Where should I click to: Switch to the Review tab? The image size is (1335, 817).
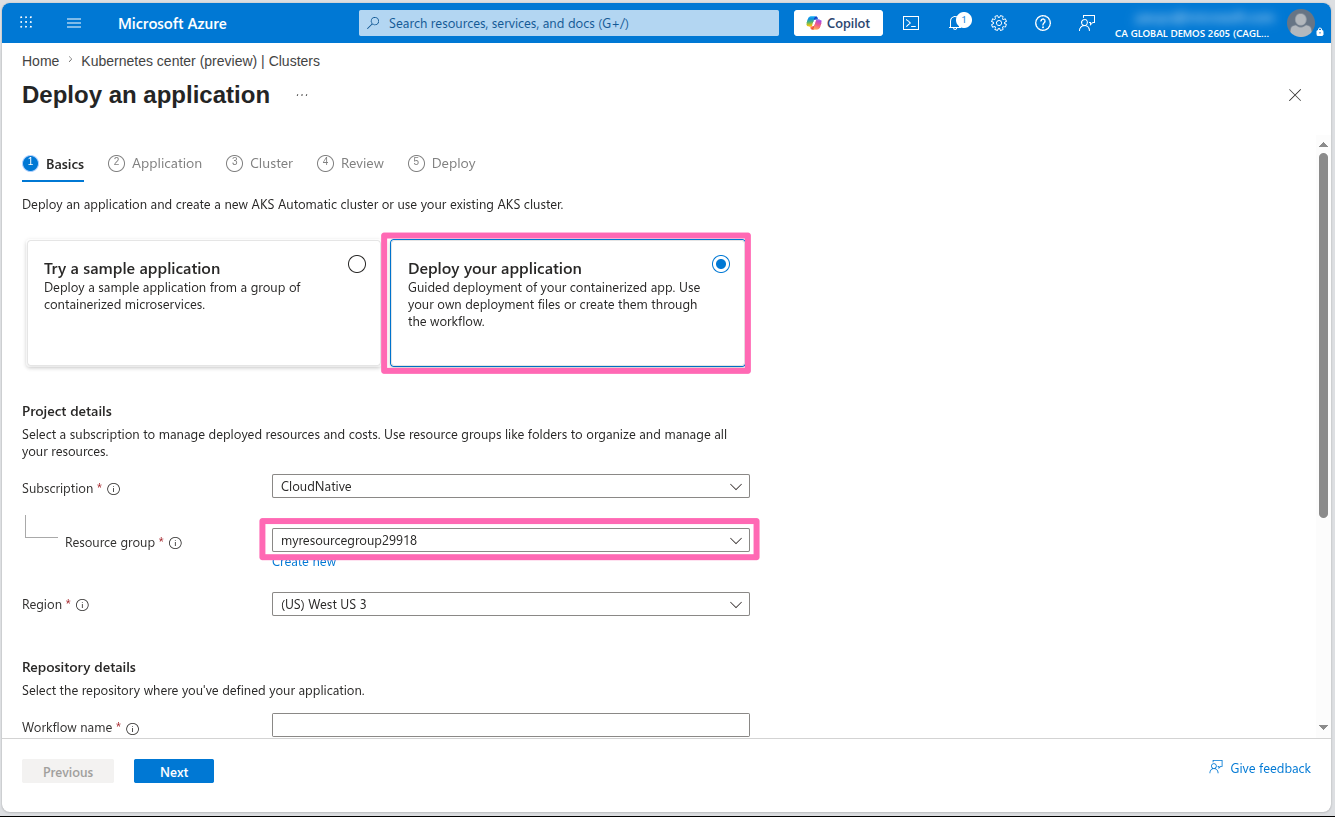350,163
